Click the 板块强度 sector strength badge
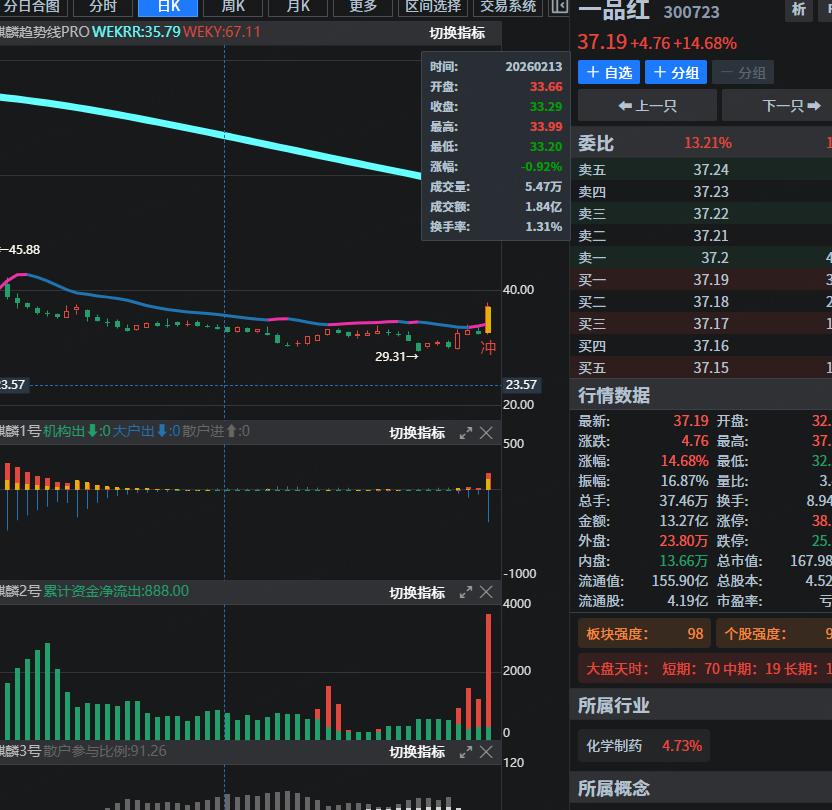Screen dimensions: 832x810 point(644,633)
